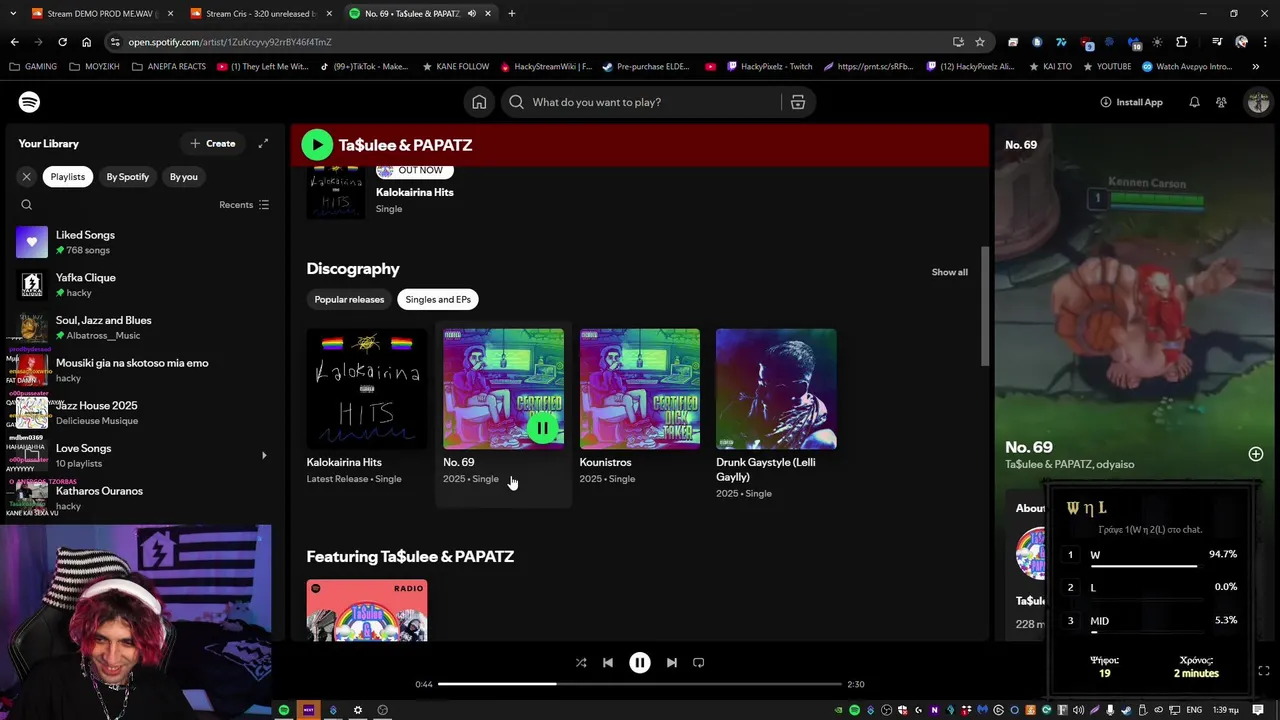Open the notifications bell
This screenshot has height=720, width=1280.
click(1194, 102)
